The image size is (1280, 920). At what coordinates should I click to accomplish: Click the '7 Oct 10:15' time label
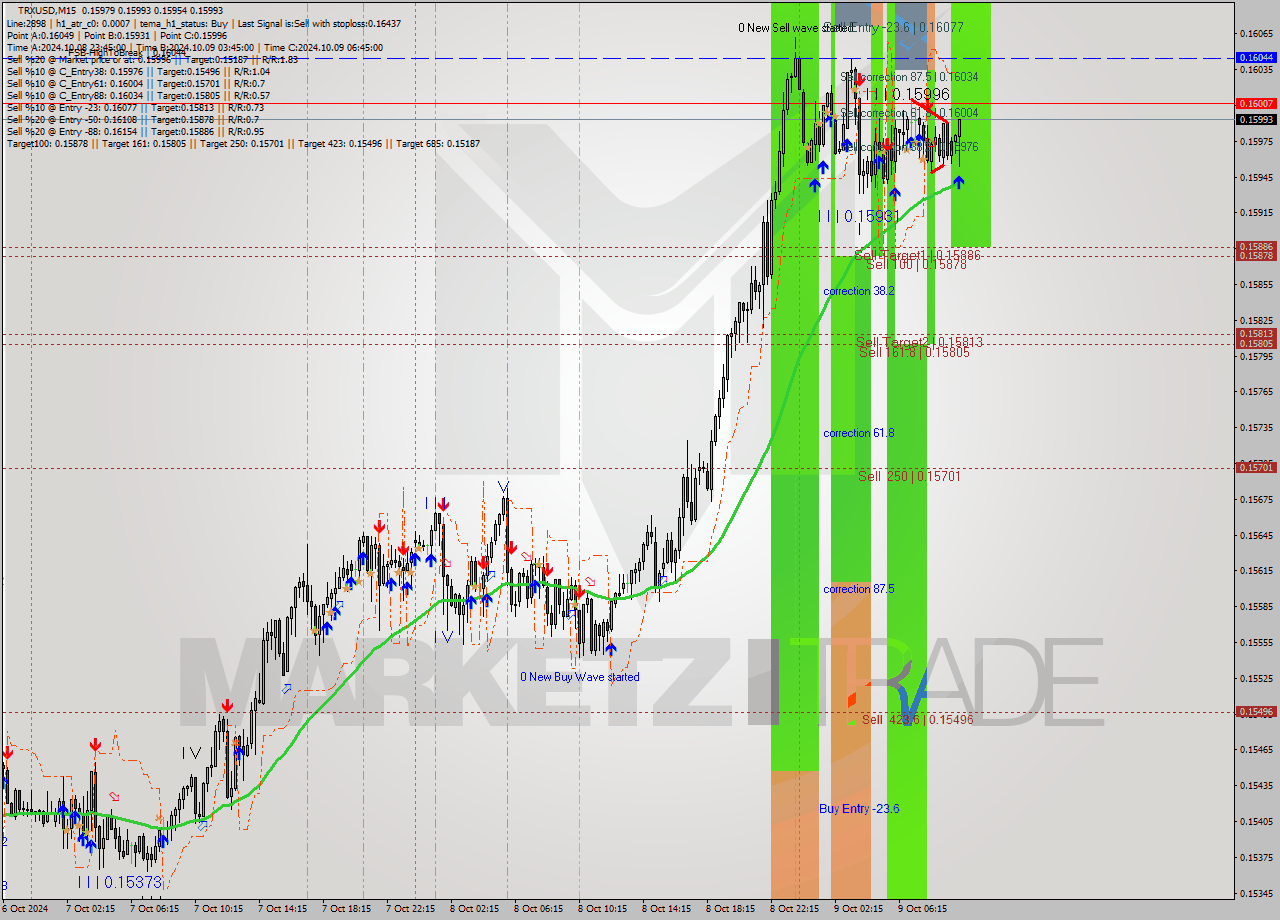[x=218, y=909]
